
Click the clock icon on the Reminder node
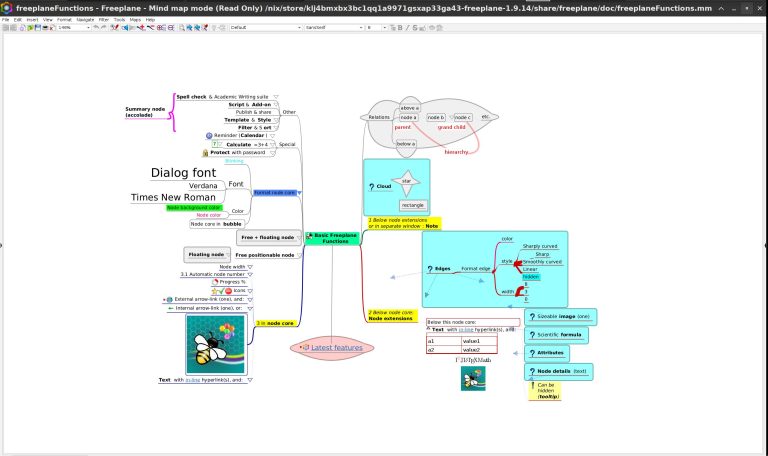point(209,135)
